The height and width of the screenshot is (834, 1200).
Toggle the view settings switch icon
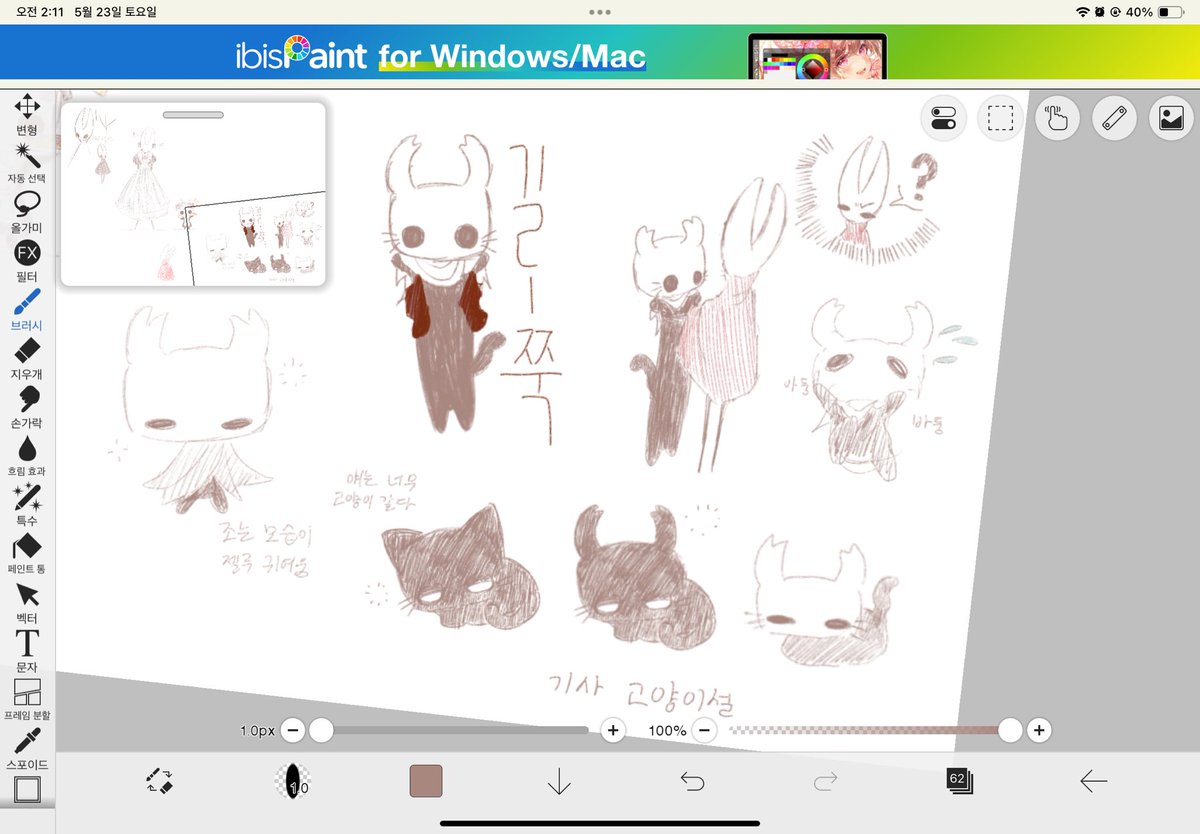(x=943, y=120)
